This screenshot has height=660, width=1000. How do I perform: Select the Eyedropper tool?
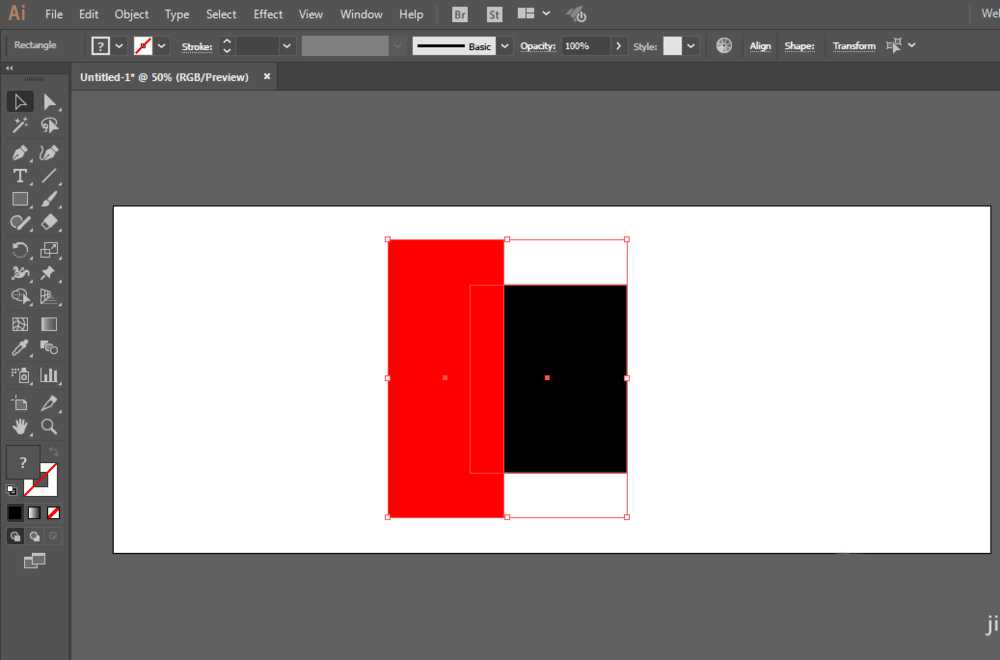[x=20, y=348]
